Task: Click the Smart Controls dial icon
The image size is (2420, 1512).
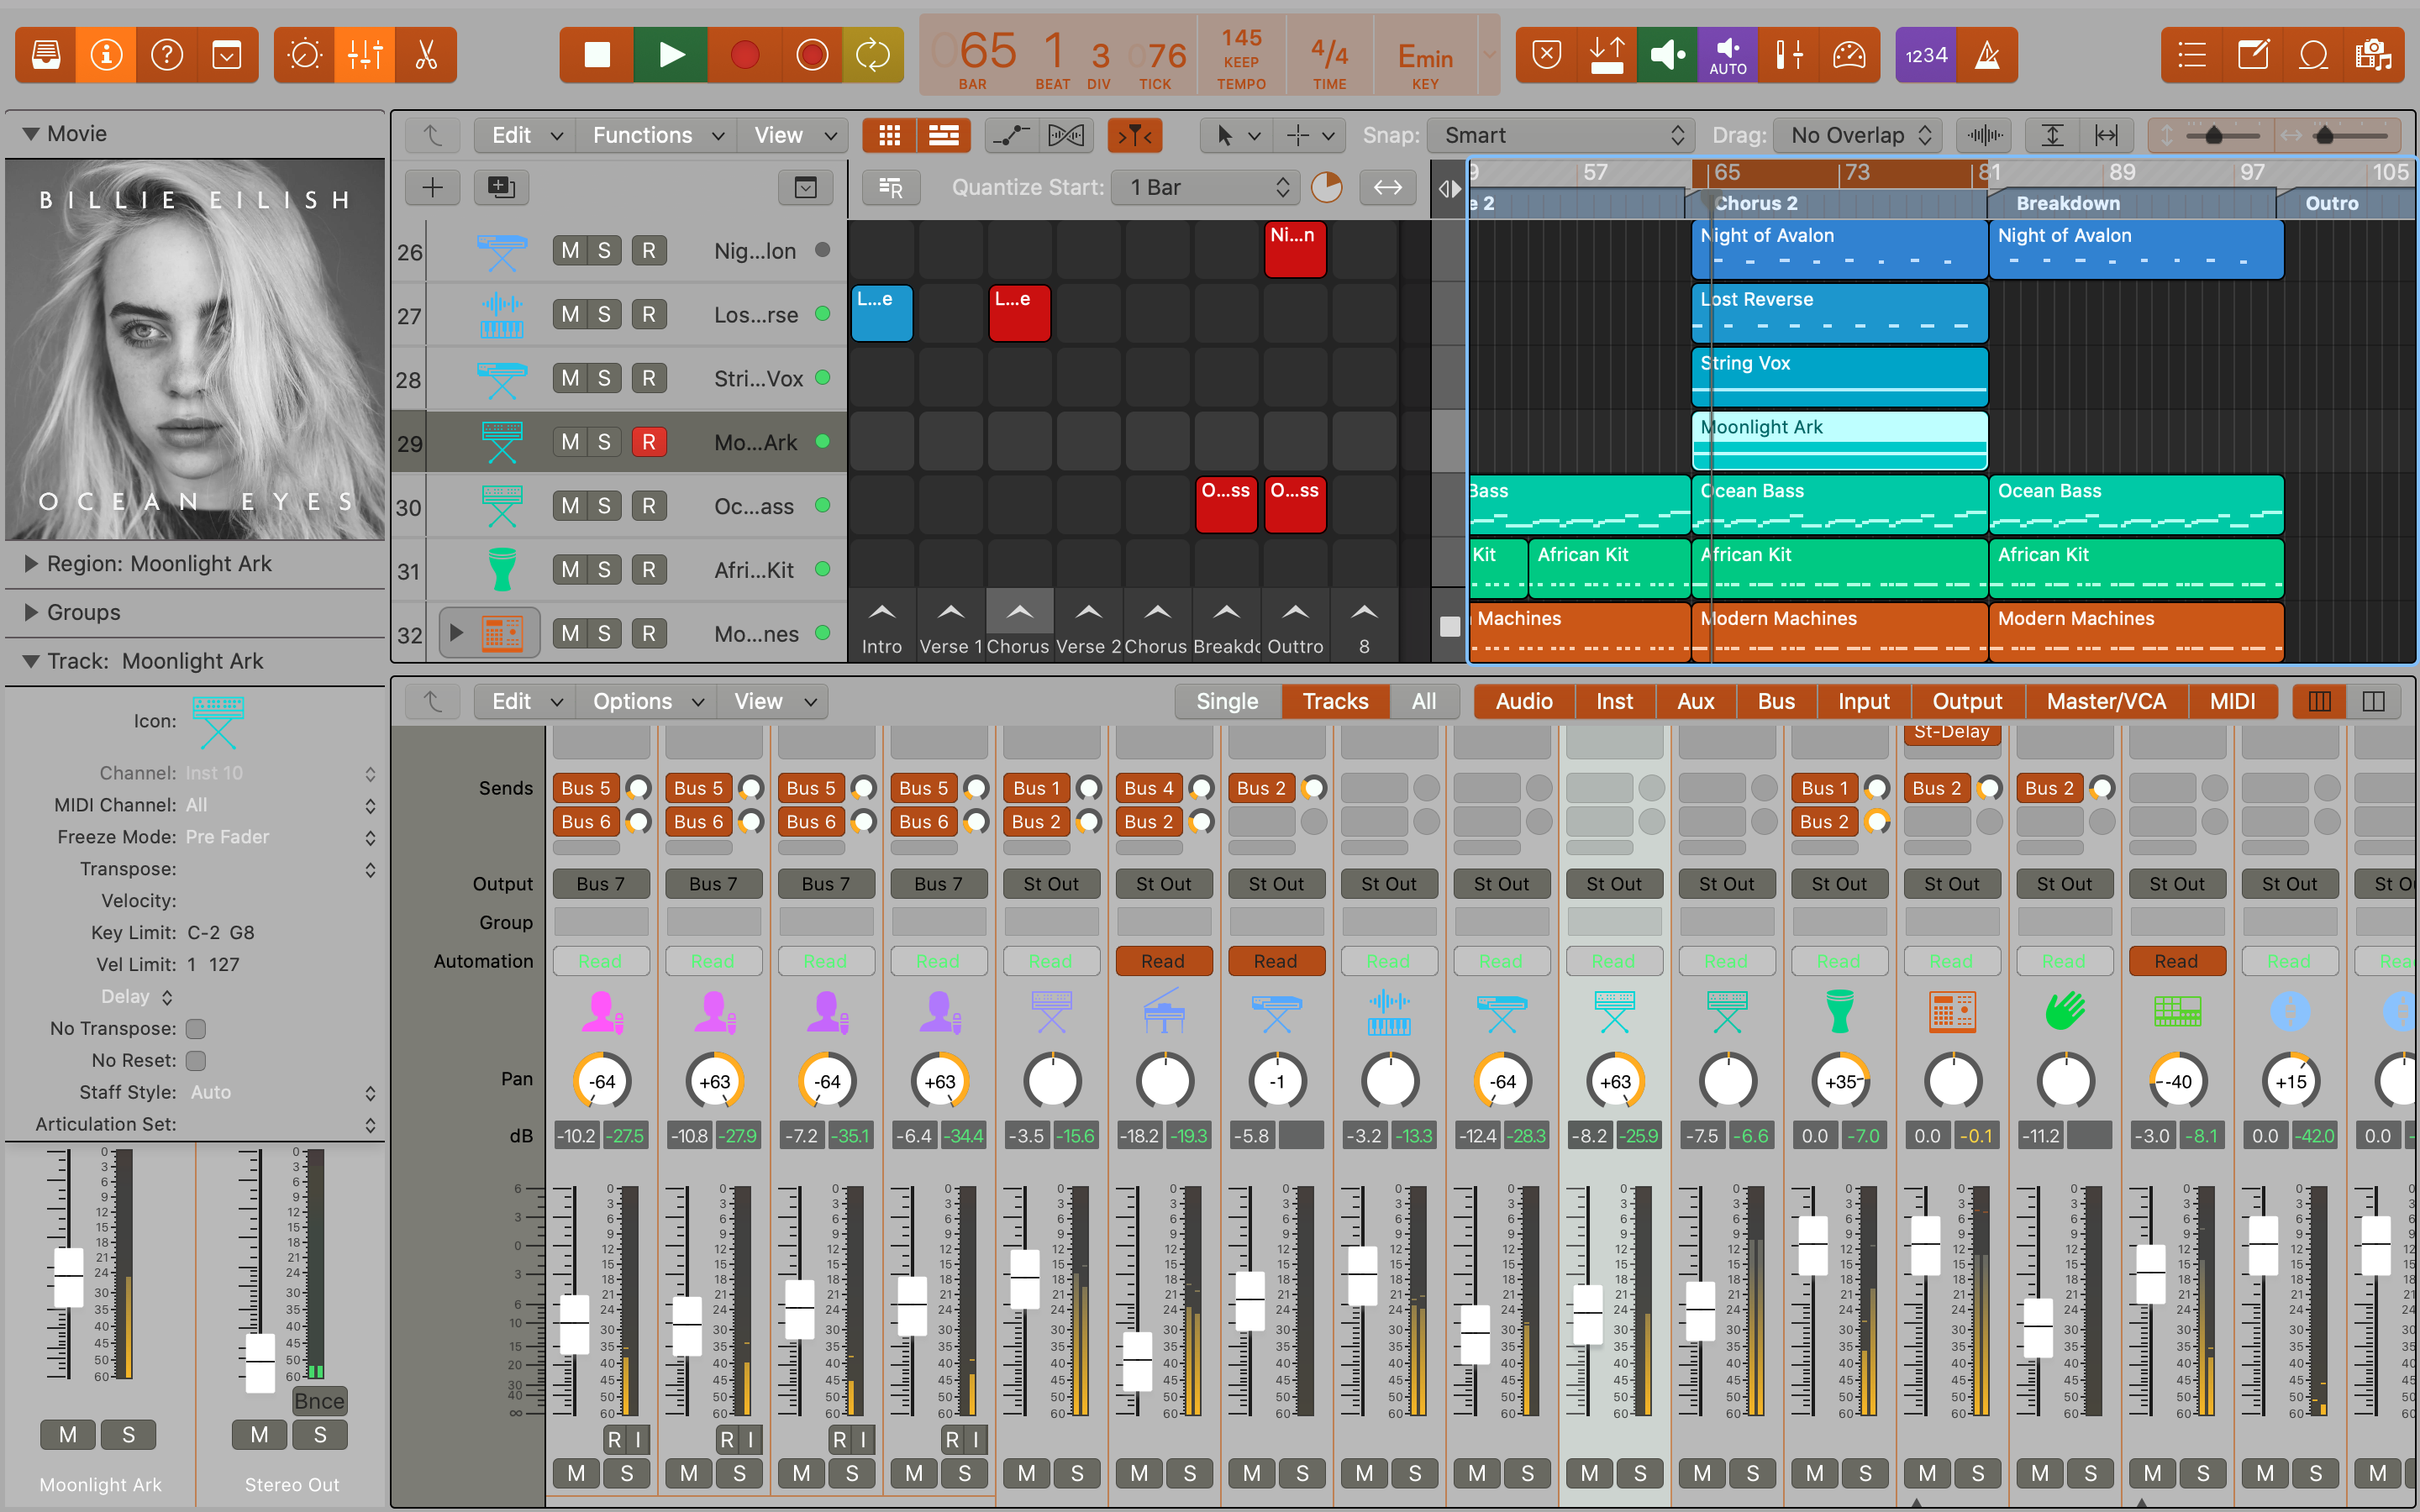Action: pyautogui.click(x=305, y=55)
